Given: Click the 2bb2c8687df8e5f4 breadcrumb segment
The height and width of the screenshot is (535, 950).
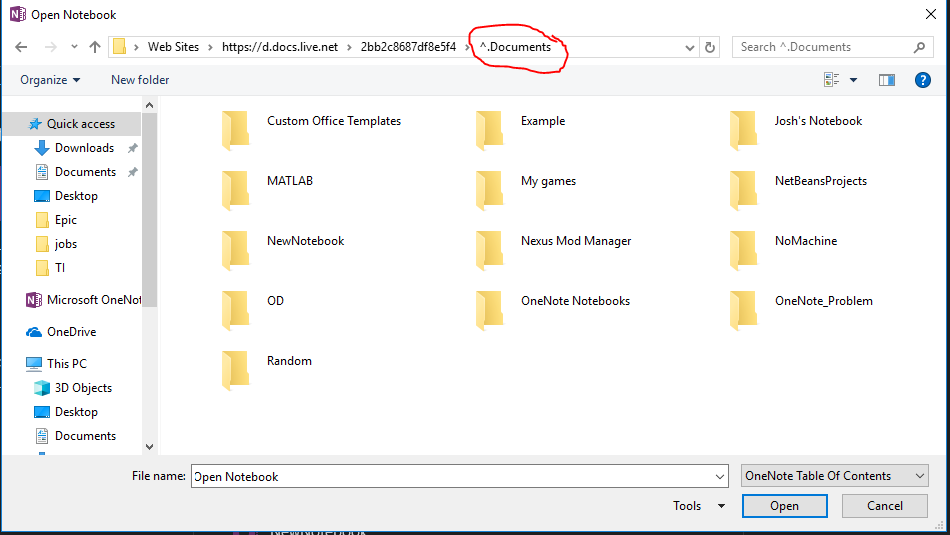Looking at the screenshot, I should pos(408,47).
